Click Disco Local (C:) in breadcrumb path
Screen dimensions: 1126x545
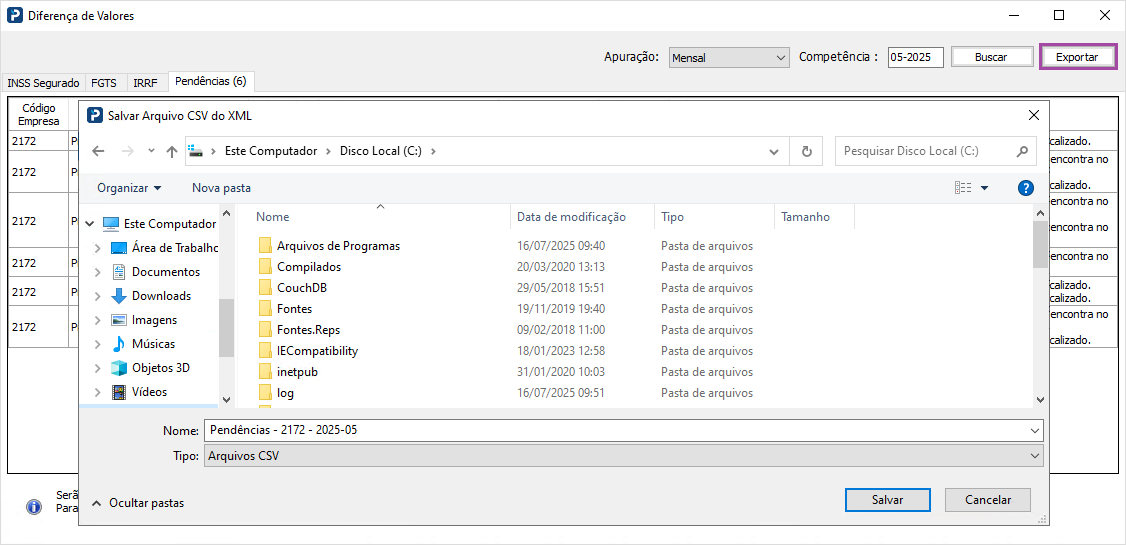(380, 152)
